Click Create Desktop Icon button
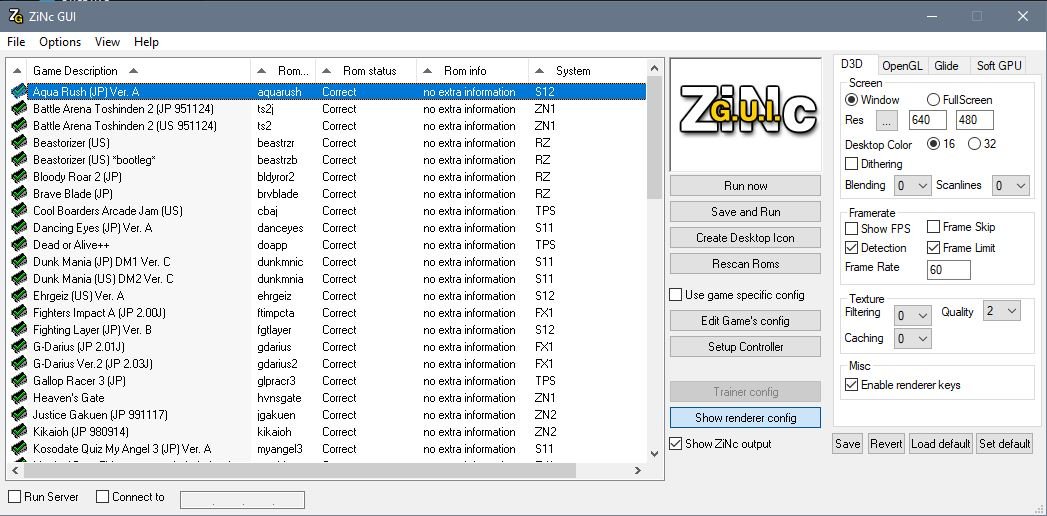1047x516 pixels. (745, 238)
